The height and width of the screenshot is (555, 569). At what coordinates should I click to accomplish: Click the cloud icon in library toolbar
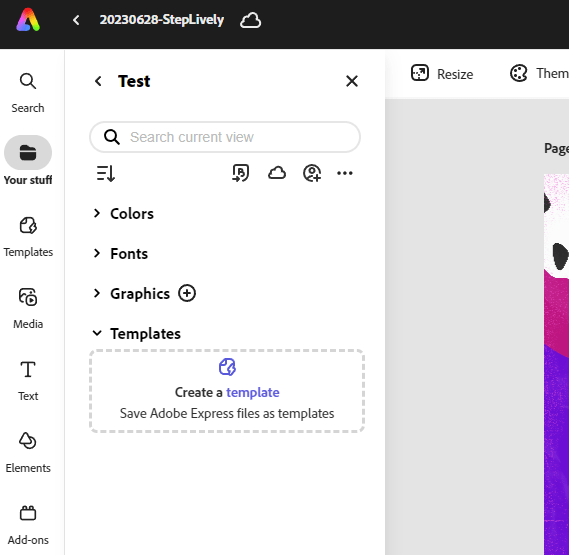[277, 173]
